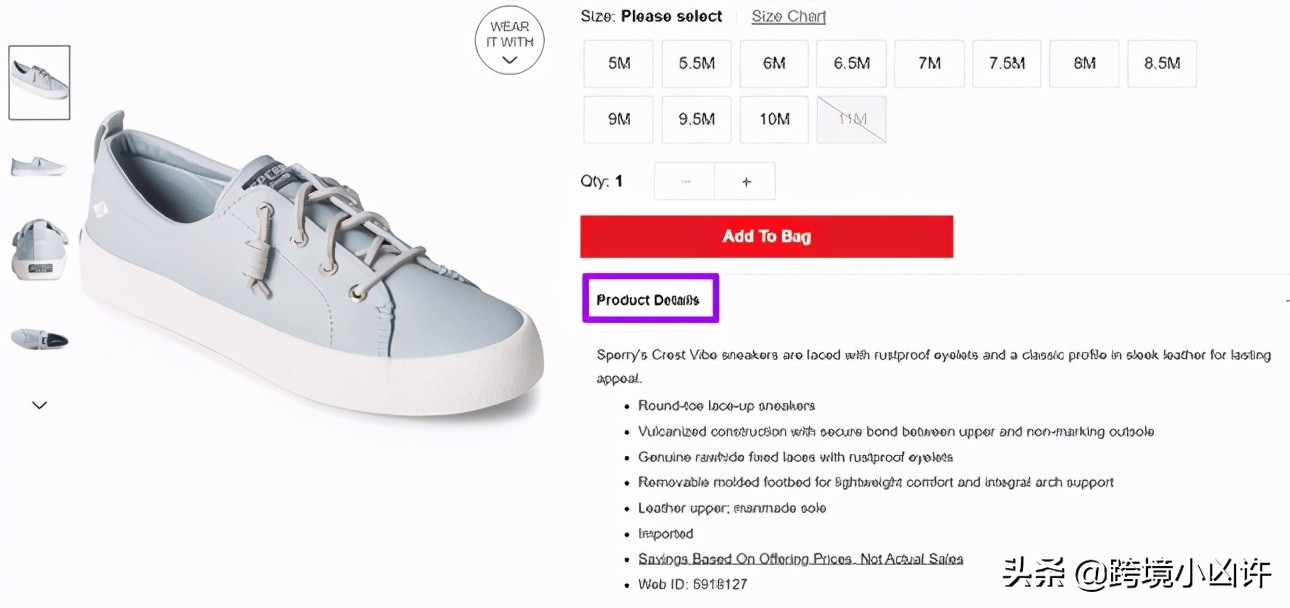Open the Size Chart link

coord(788,16)
